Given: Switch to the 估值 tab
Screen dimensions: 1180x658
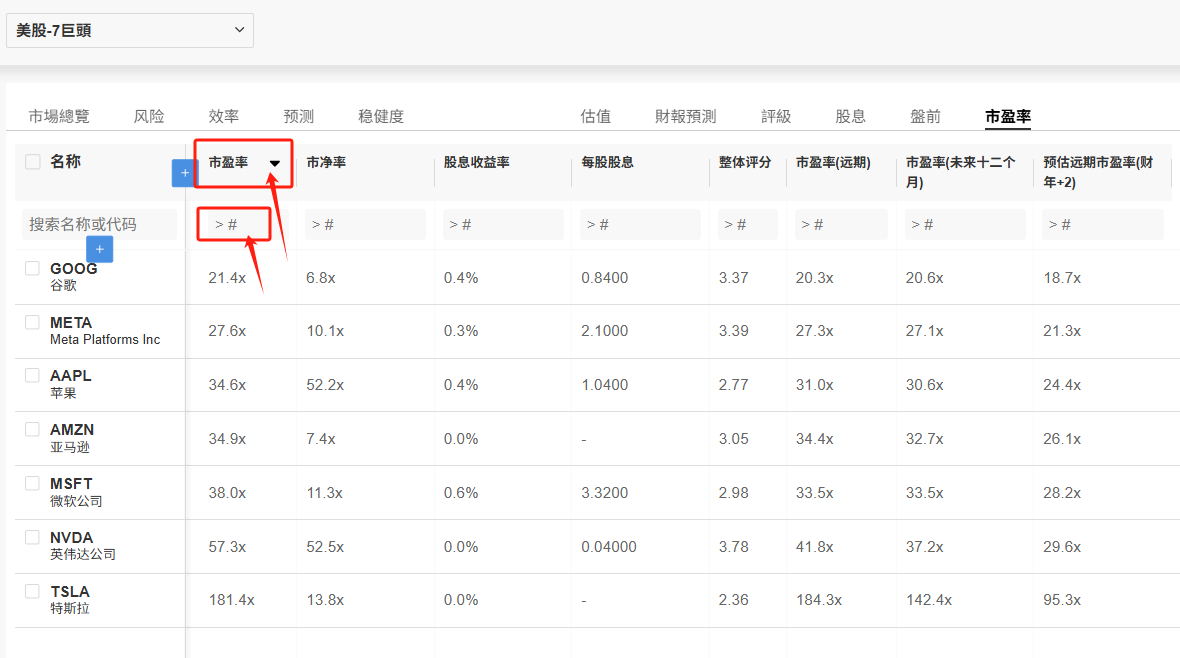Looking at the screenshot, I should pyautogui.click(x=595, y=116).
